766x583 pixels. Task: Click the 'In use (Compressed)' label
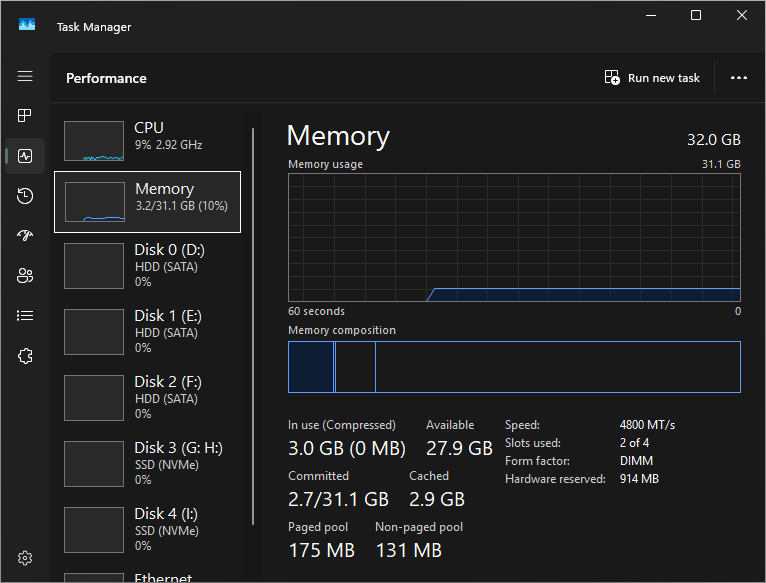click(x=342, y=425)
